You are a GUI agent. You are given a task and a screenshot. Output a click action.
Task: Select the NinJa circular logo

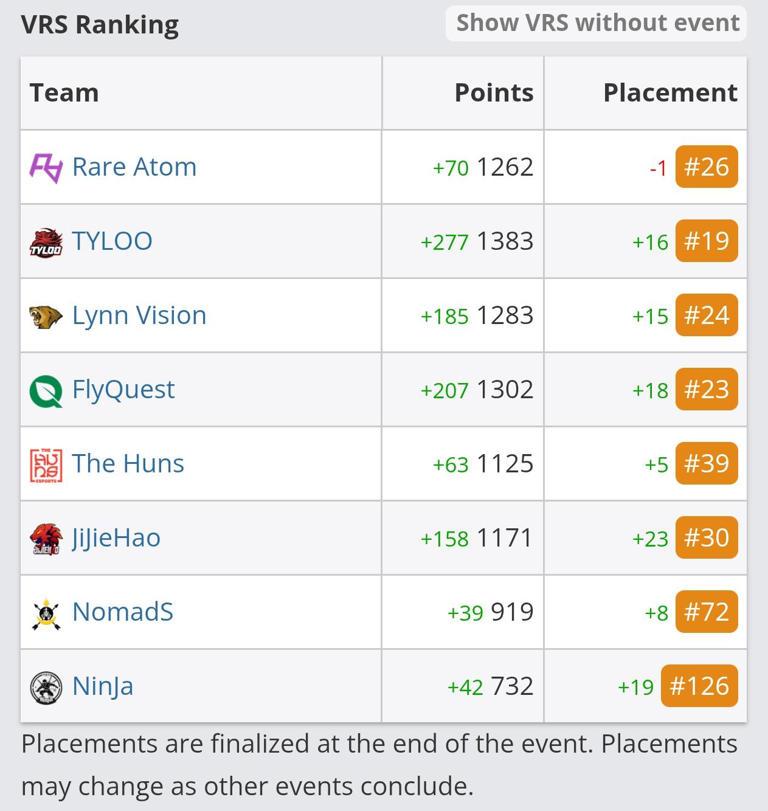[44, 686]
